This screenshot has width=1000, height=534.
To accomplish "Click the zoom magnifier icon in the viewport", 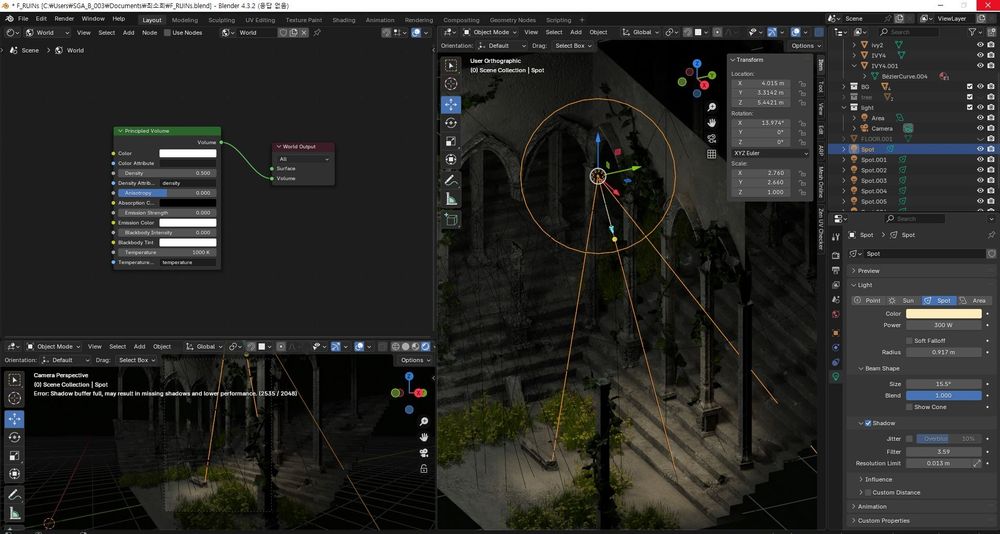I will point(711,106).
